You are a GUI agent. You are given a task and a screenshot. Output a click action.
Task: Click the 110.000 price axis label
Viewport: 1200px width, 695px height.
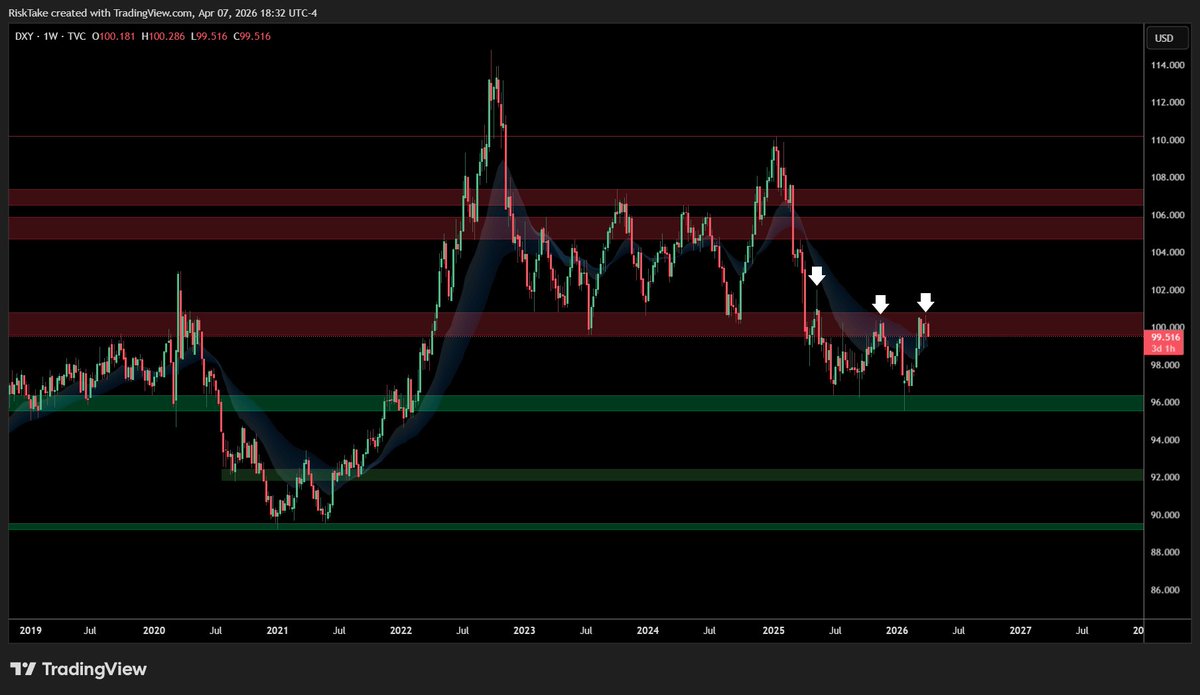click(1167, 140)
